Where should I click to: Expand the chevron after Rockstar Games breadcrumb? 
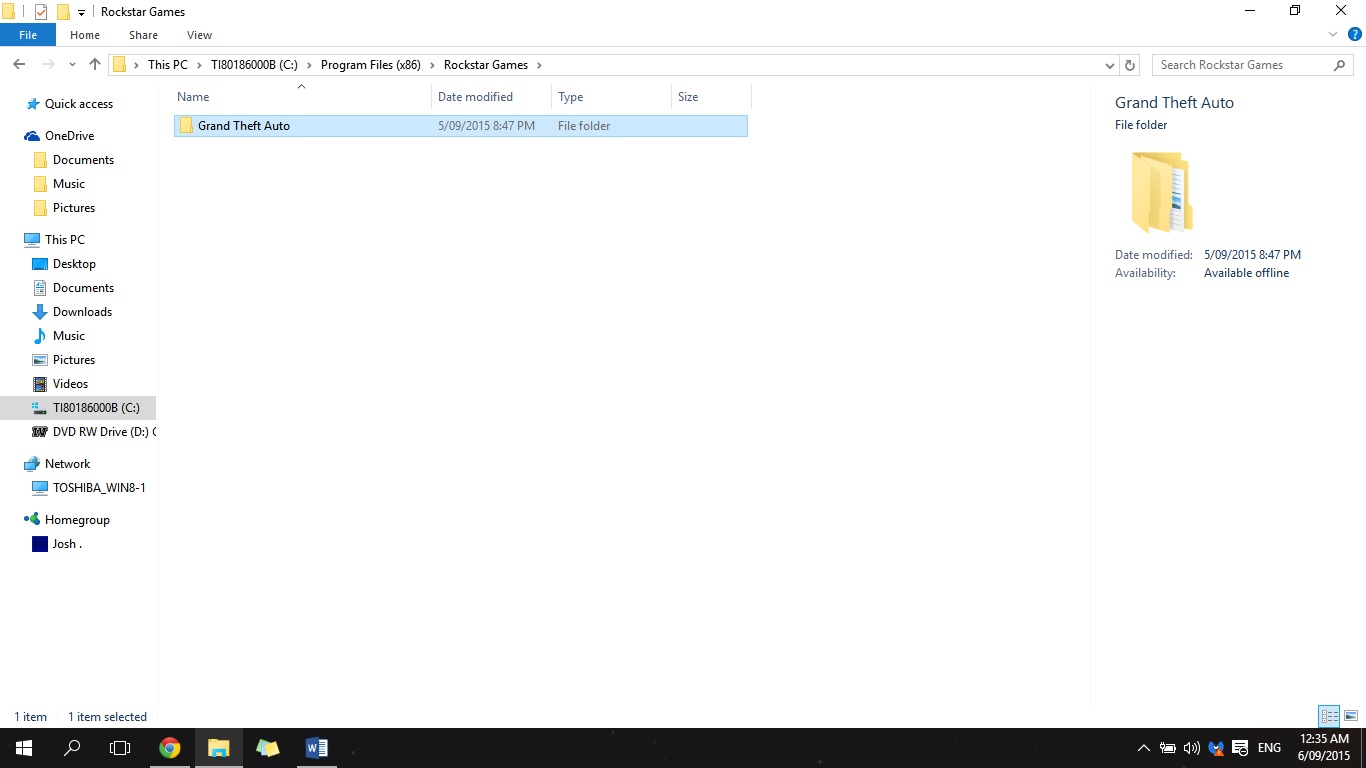(x=539, y=65)
